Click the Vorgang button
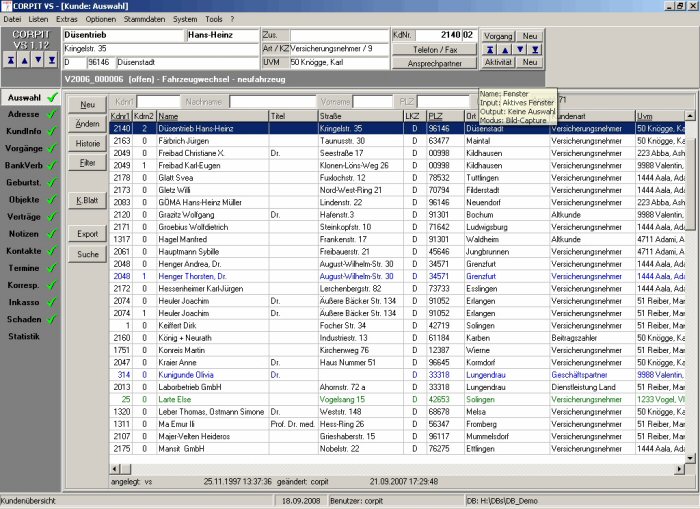 pyautogui.click(x=498, y=36)
